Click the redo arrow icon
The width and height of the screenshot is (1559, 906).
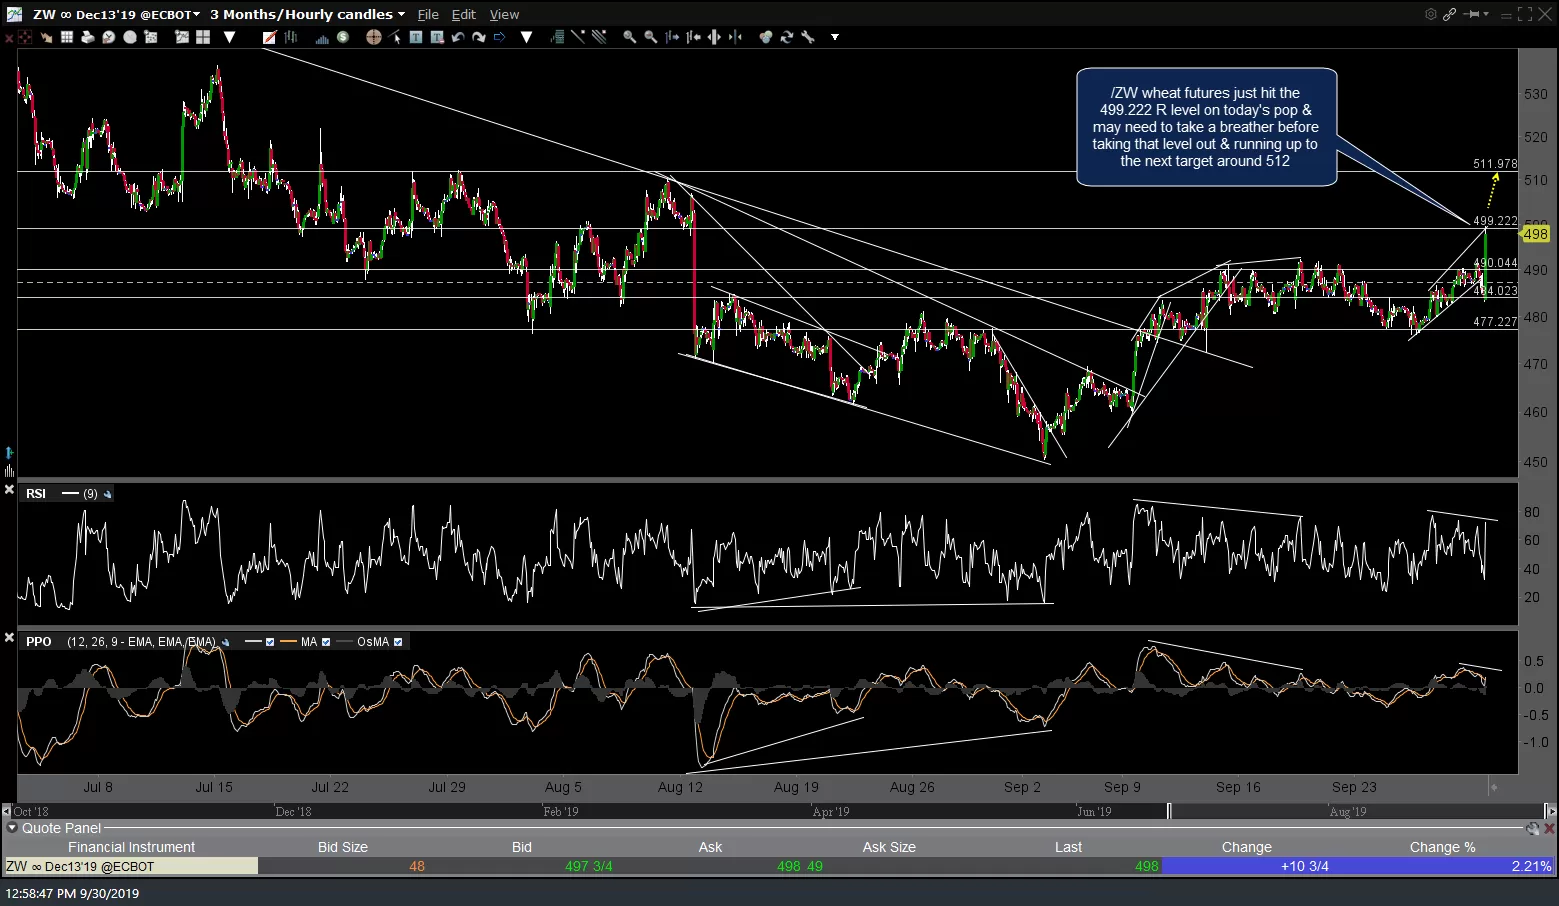point(478,37)
